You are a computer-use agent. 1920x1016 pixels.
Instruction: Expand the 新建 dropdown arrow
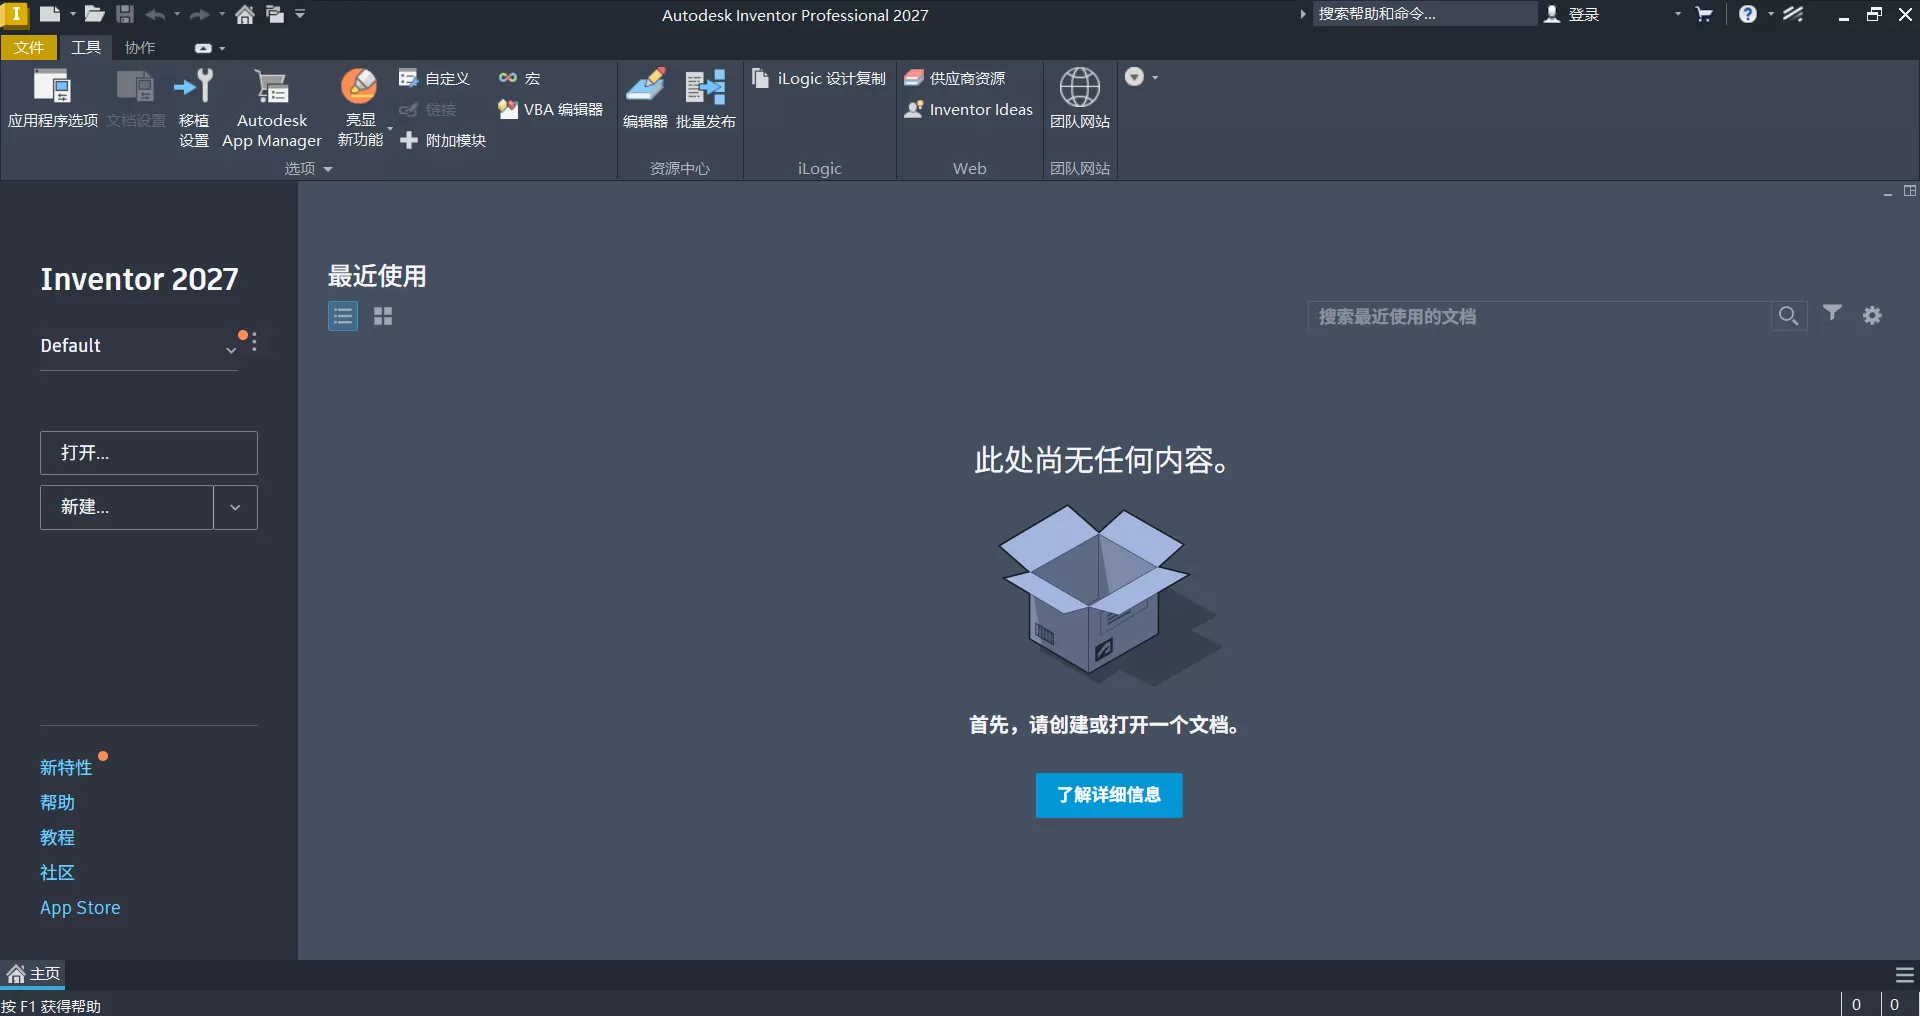(x=235, y=507)
